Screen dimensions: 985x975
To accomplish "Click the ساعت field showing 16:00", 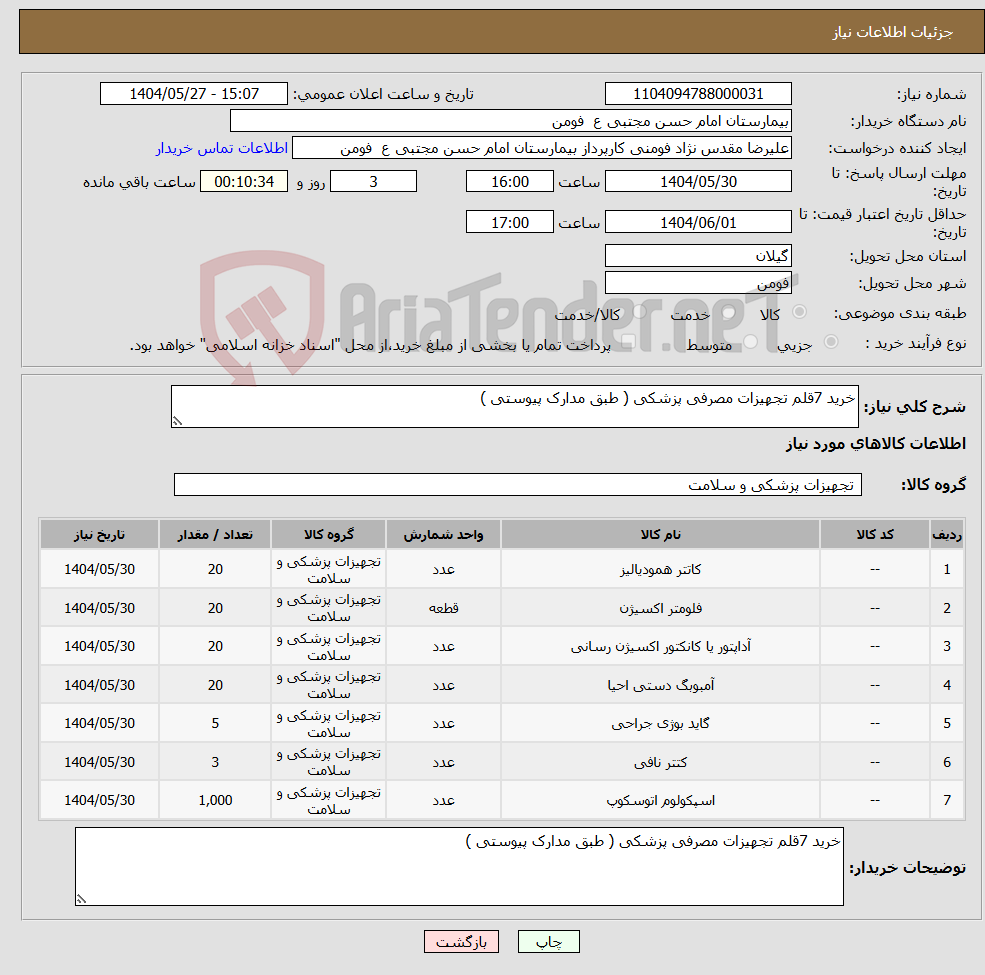I will [x=509, y=181].
